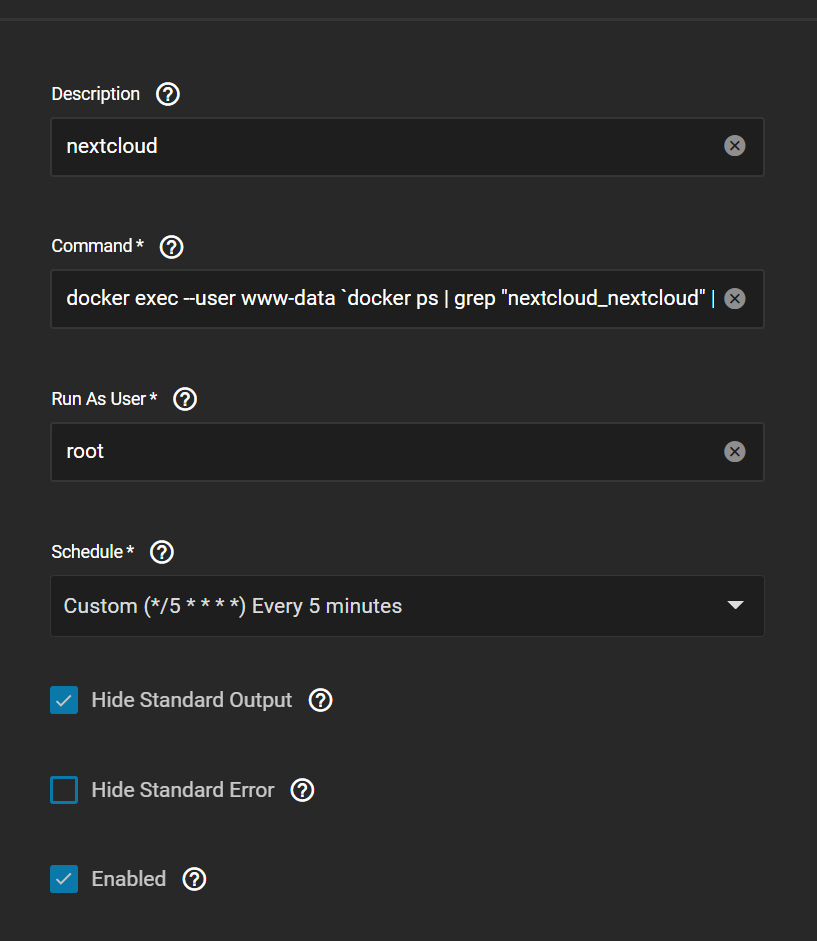
Task: Show help for Hide Standard Output
Action: pos(320,700)
